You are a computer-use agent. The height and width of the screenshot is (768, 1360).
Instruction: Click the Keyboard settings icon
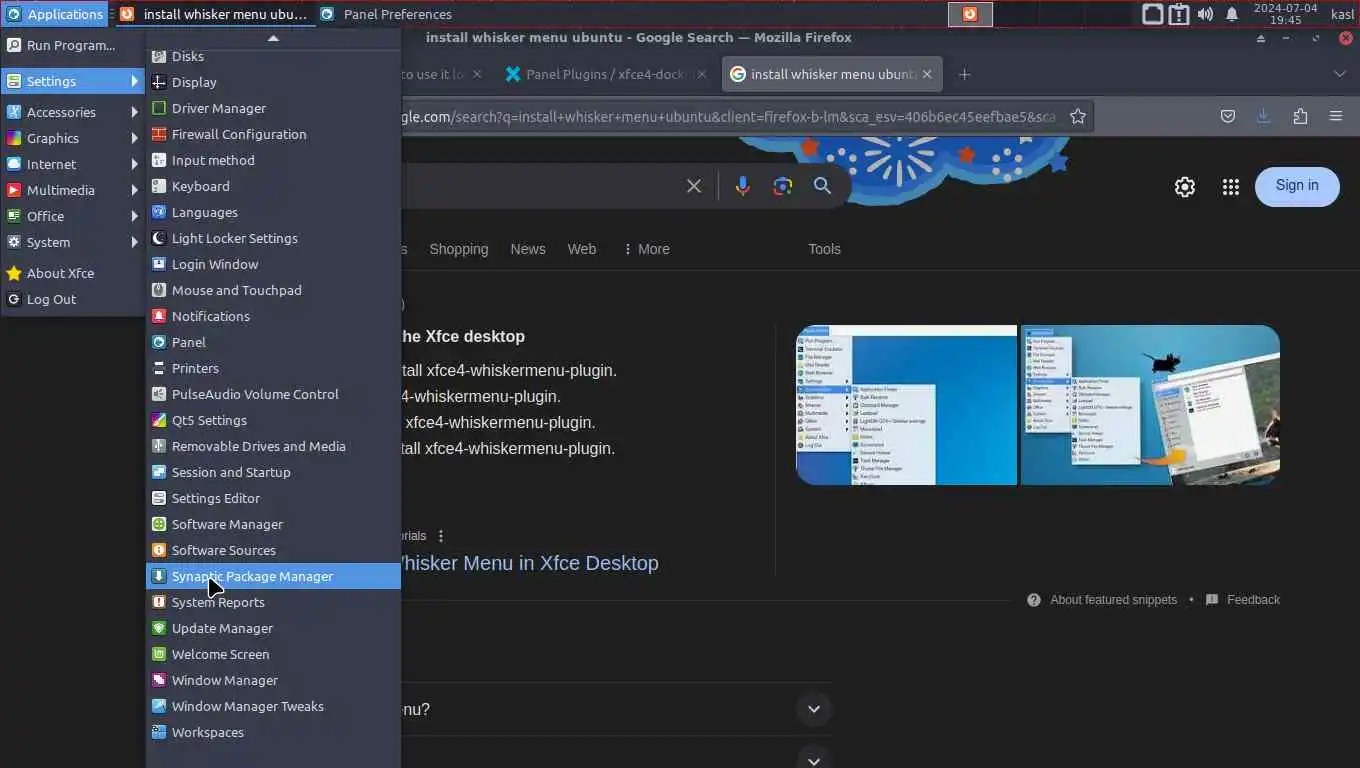(x=158, y=186)
